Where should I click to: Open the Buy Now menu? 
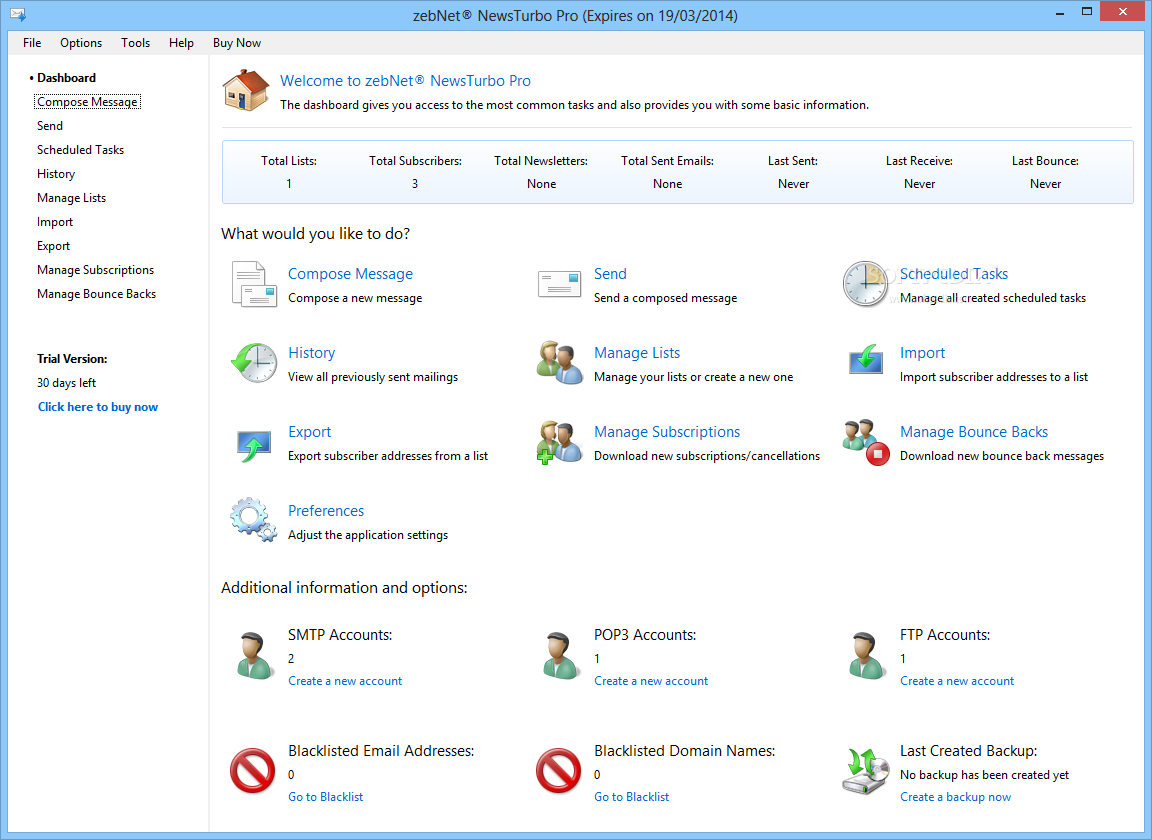click(x=237, y=43)
